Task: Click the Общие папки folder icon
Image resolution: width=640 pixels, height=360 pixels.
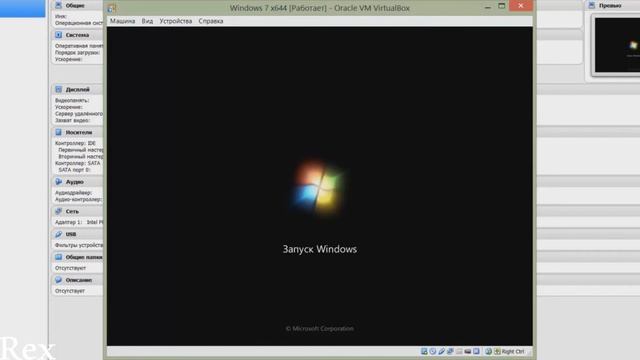Action: click(58, 257)
